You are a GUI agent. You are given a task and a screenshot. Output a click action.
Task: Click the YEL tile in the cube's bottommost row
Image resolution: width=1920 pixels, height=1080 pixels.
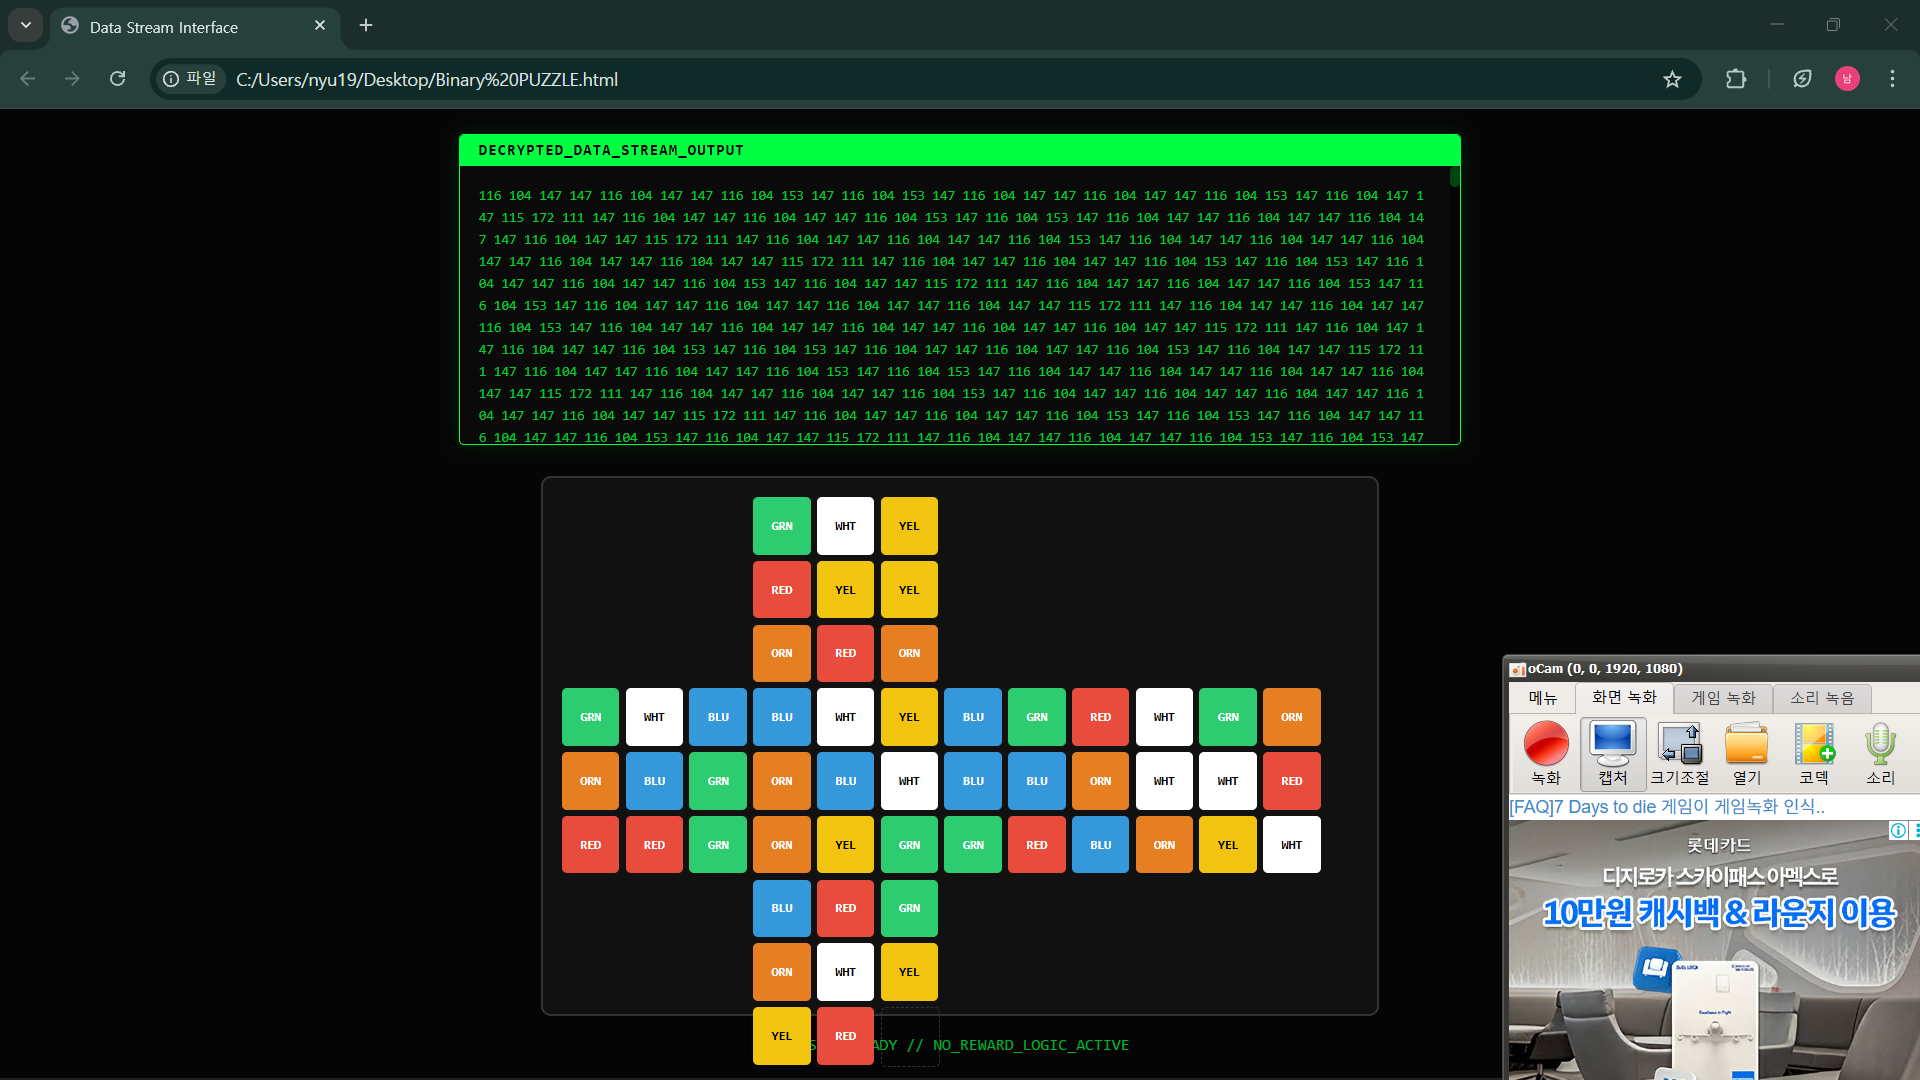[x=782, y=1036]
